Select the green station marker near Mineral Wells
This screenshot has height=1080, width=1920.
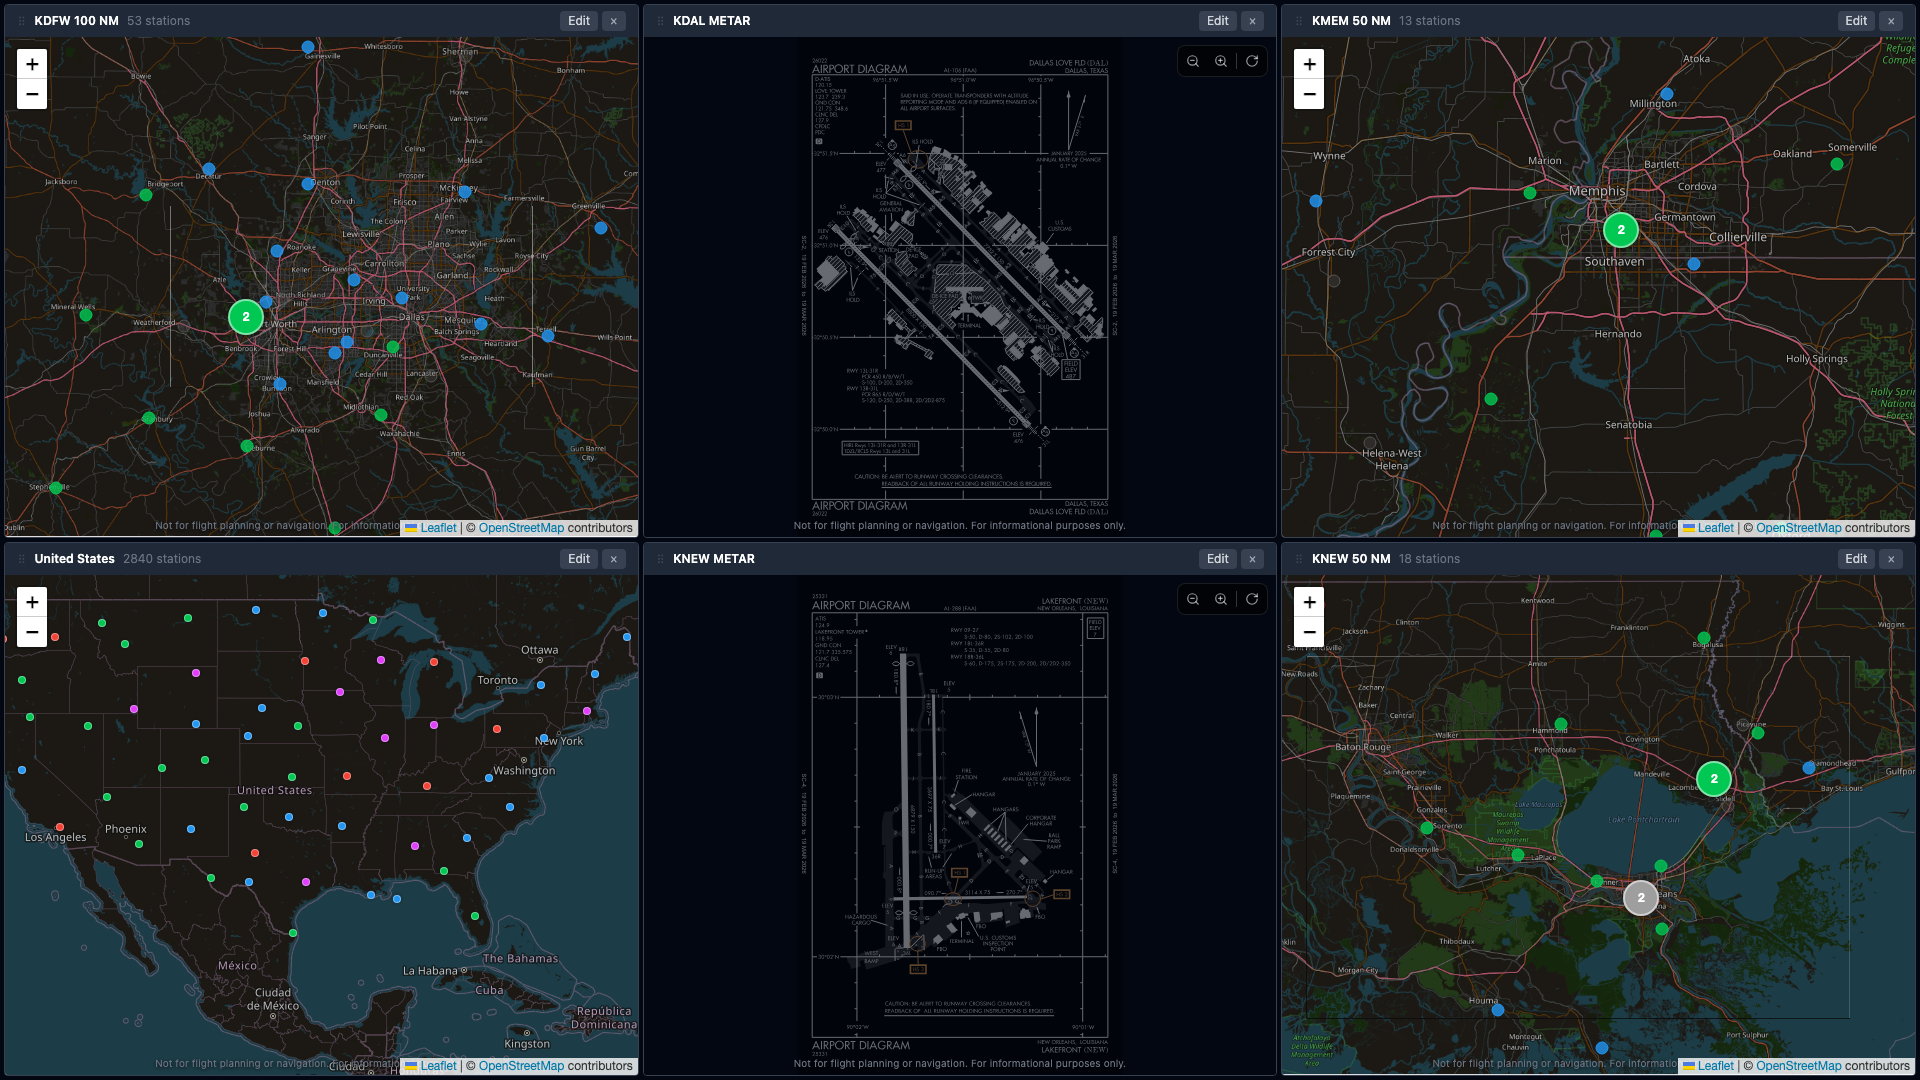click(x=86, y=315)
